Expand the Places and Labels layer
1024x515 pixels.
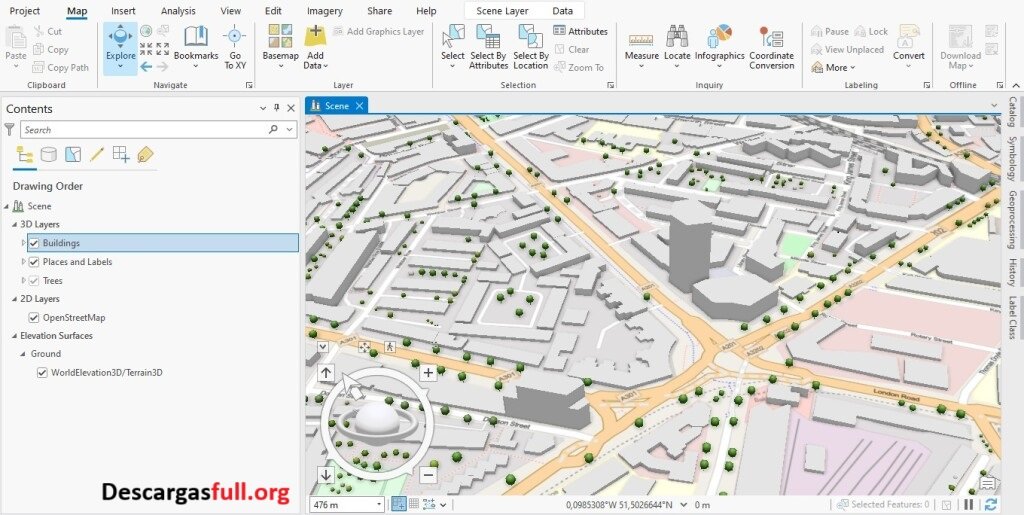coord(24,262)
